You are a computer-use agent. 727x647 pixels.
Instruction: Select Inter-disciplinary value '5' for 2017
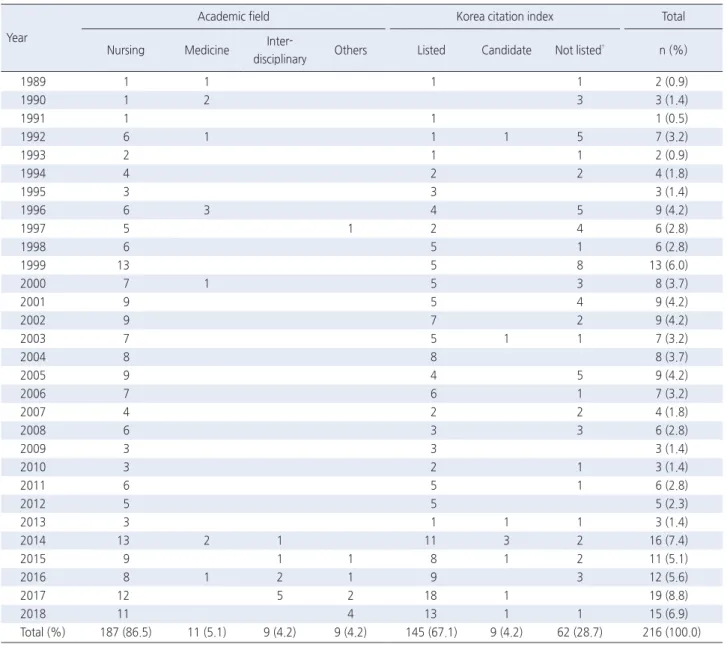[x=280, y=596]
